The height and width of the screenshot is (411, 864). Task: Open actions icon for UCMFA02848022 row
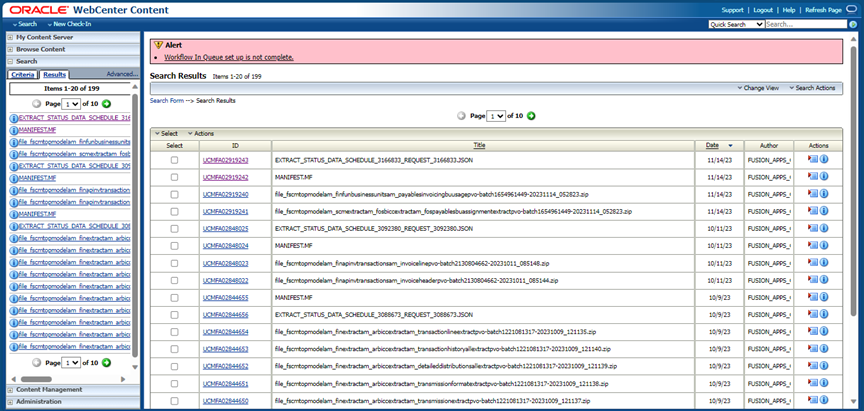coord(813,280)
